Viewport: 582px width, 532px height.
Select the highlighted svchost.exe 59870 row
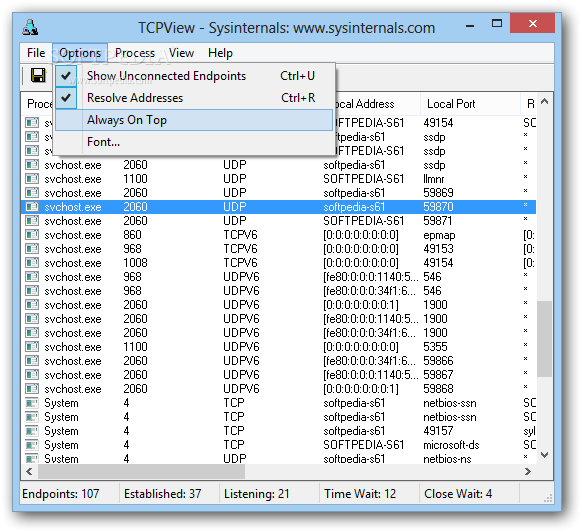tap(279, 207)
